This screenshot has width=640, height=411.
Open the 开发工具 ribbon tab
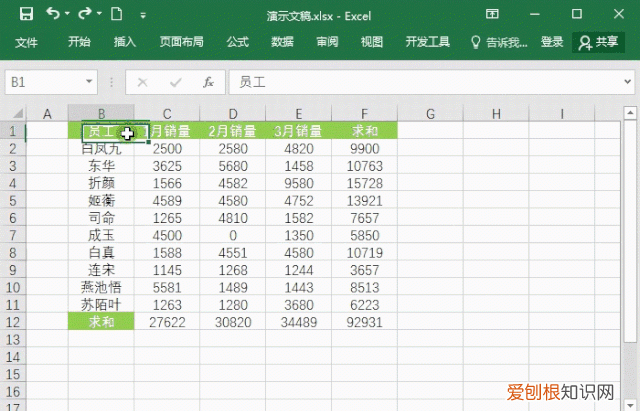point(427,42)
